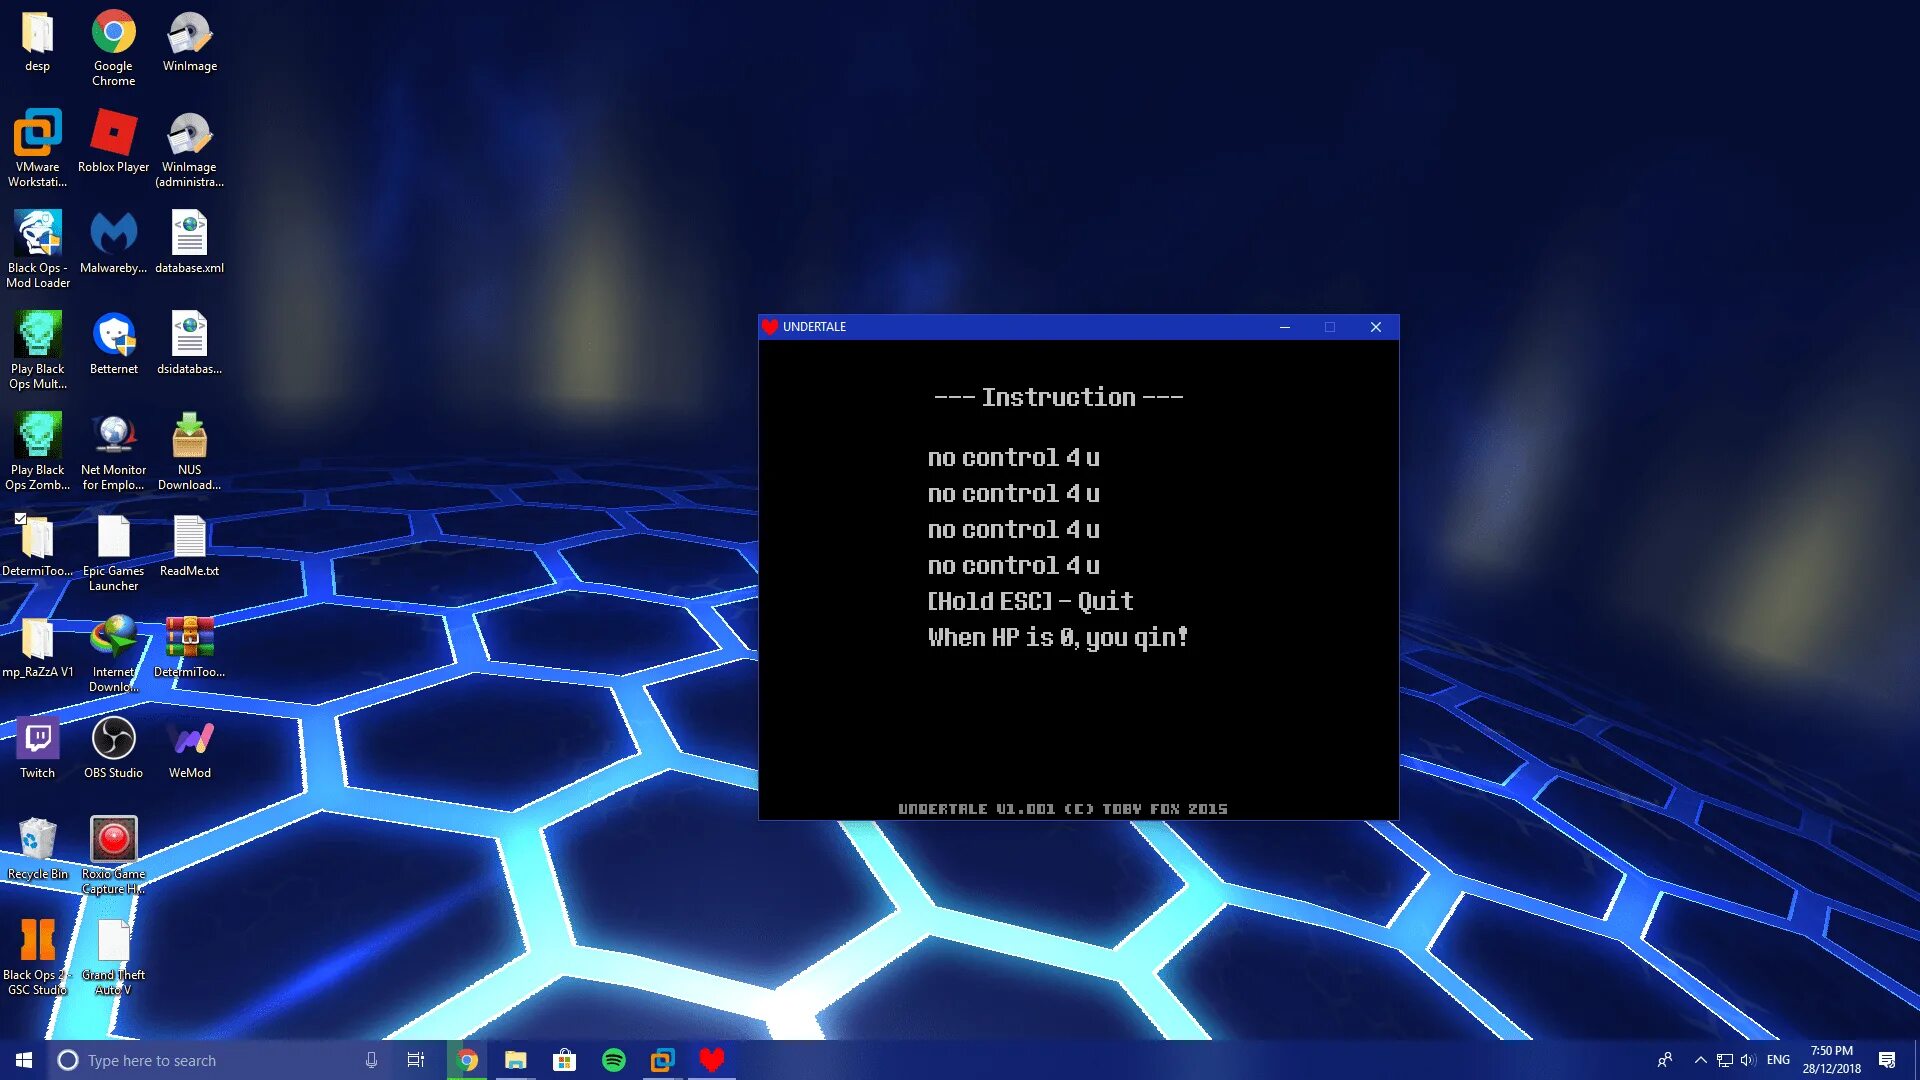Image resolution: width=1920 pixels, height=1080 pixels.
Task: Click the Undertale window title bar heart
Action: (x=770, y=327)
